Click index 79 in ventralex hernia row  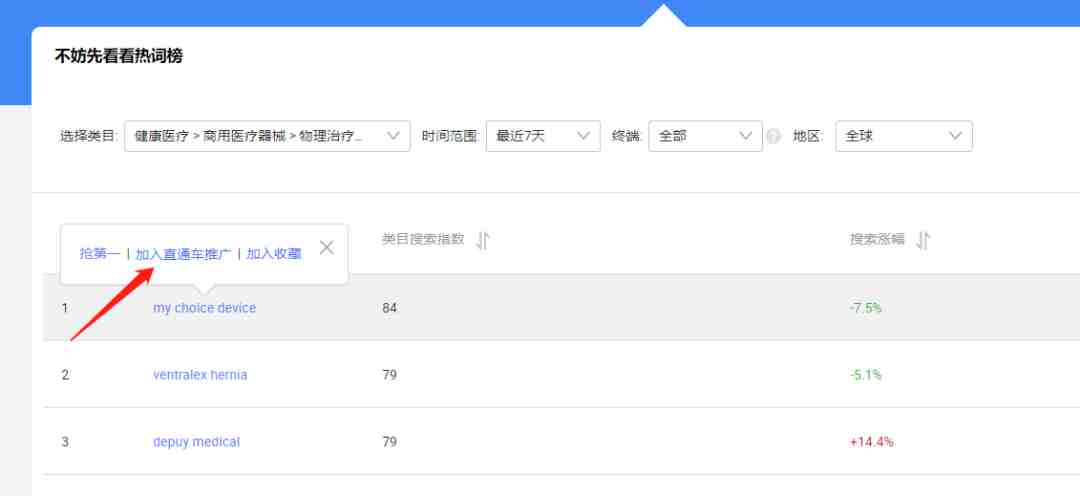(390, 375)
